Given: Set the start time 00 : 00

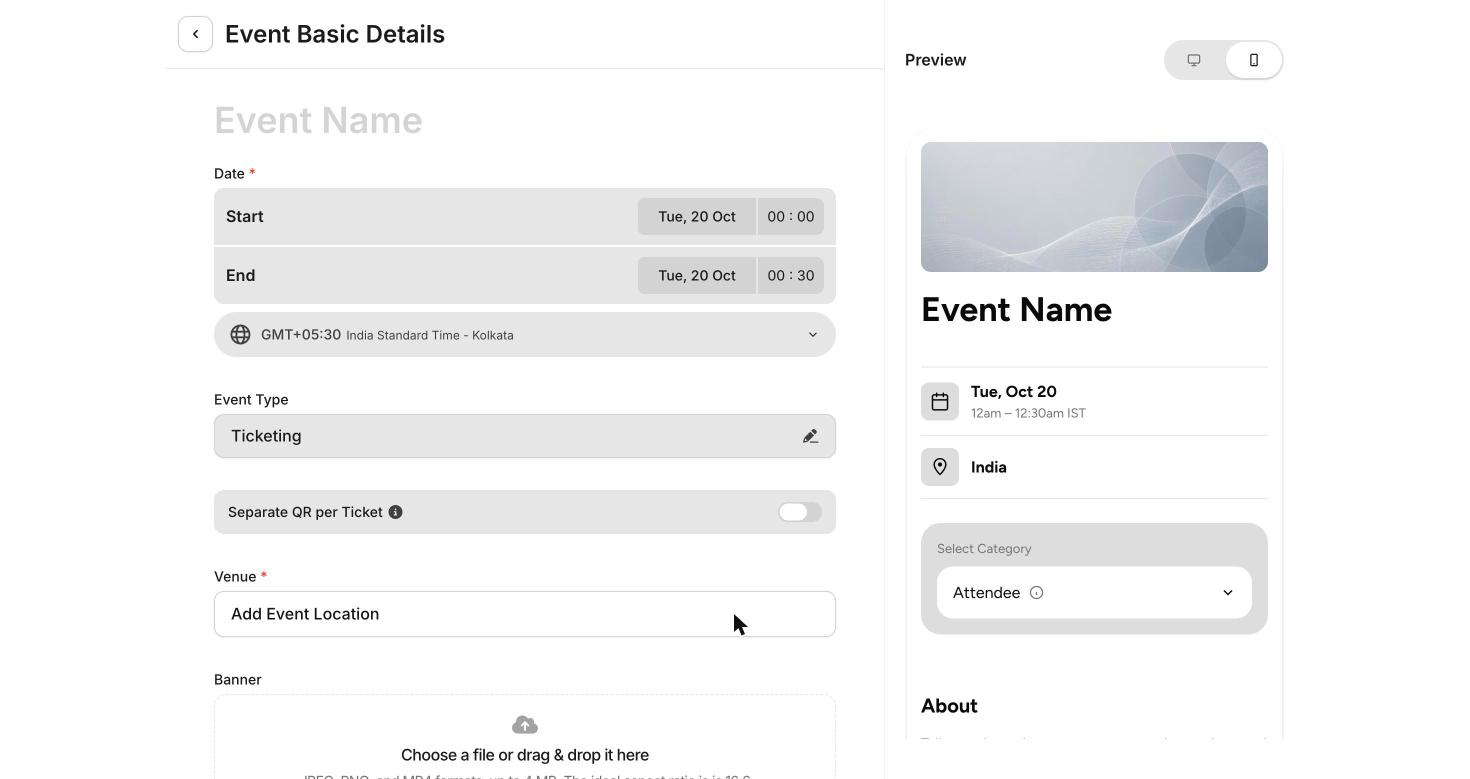Looking at the screenshot, I should [791, 217].
